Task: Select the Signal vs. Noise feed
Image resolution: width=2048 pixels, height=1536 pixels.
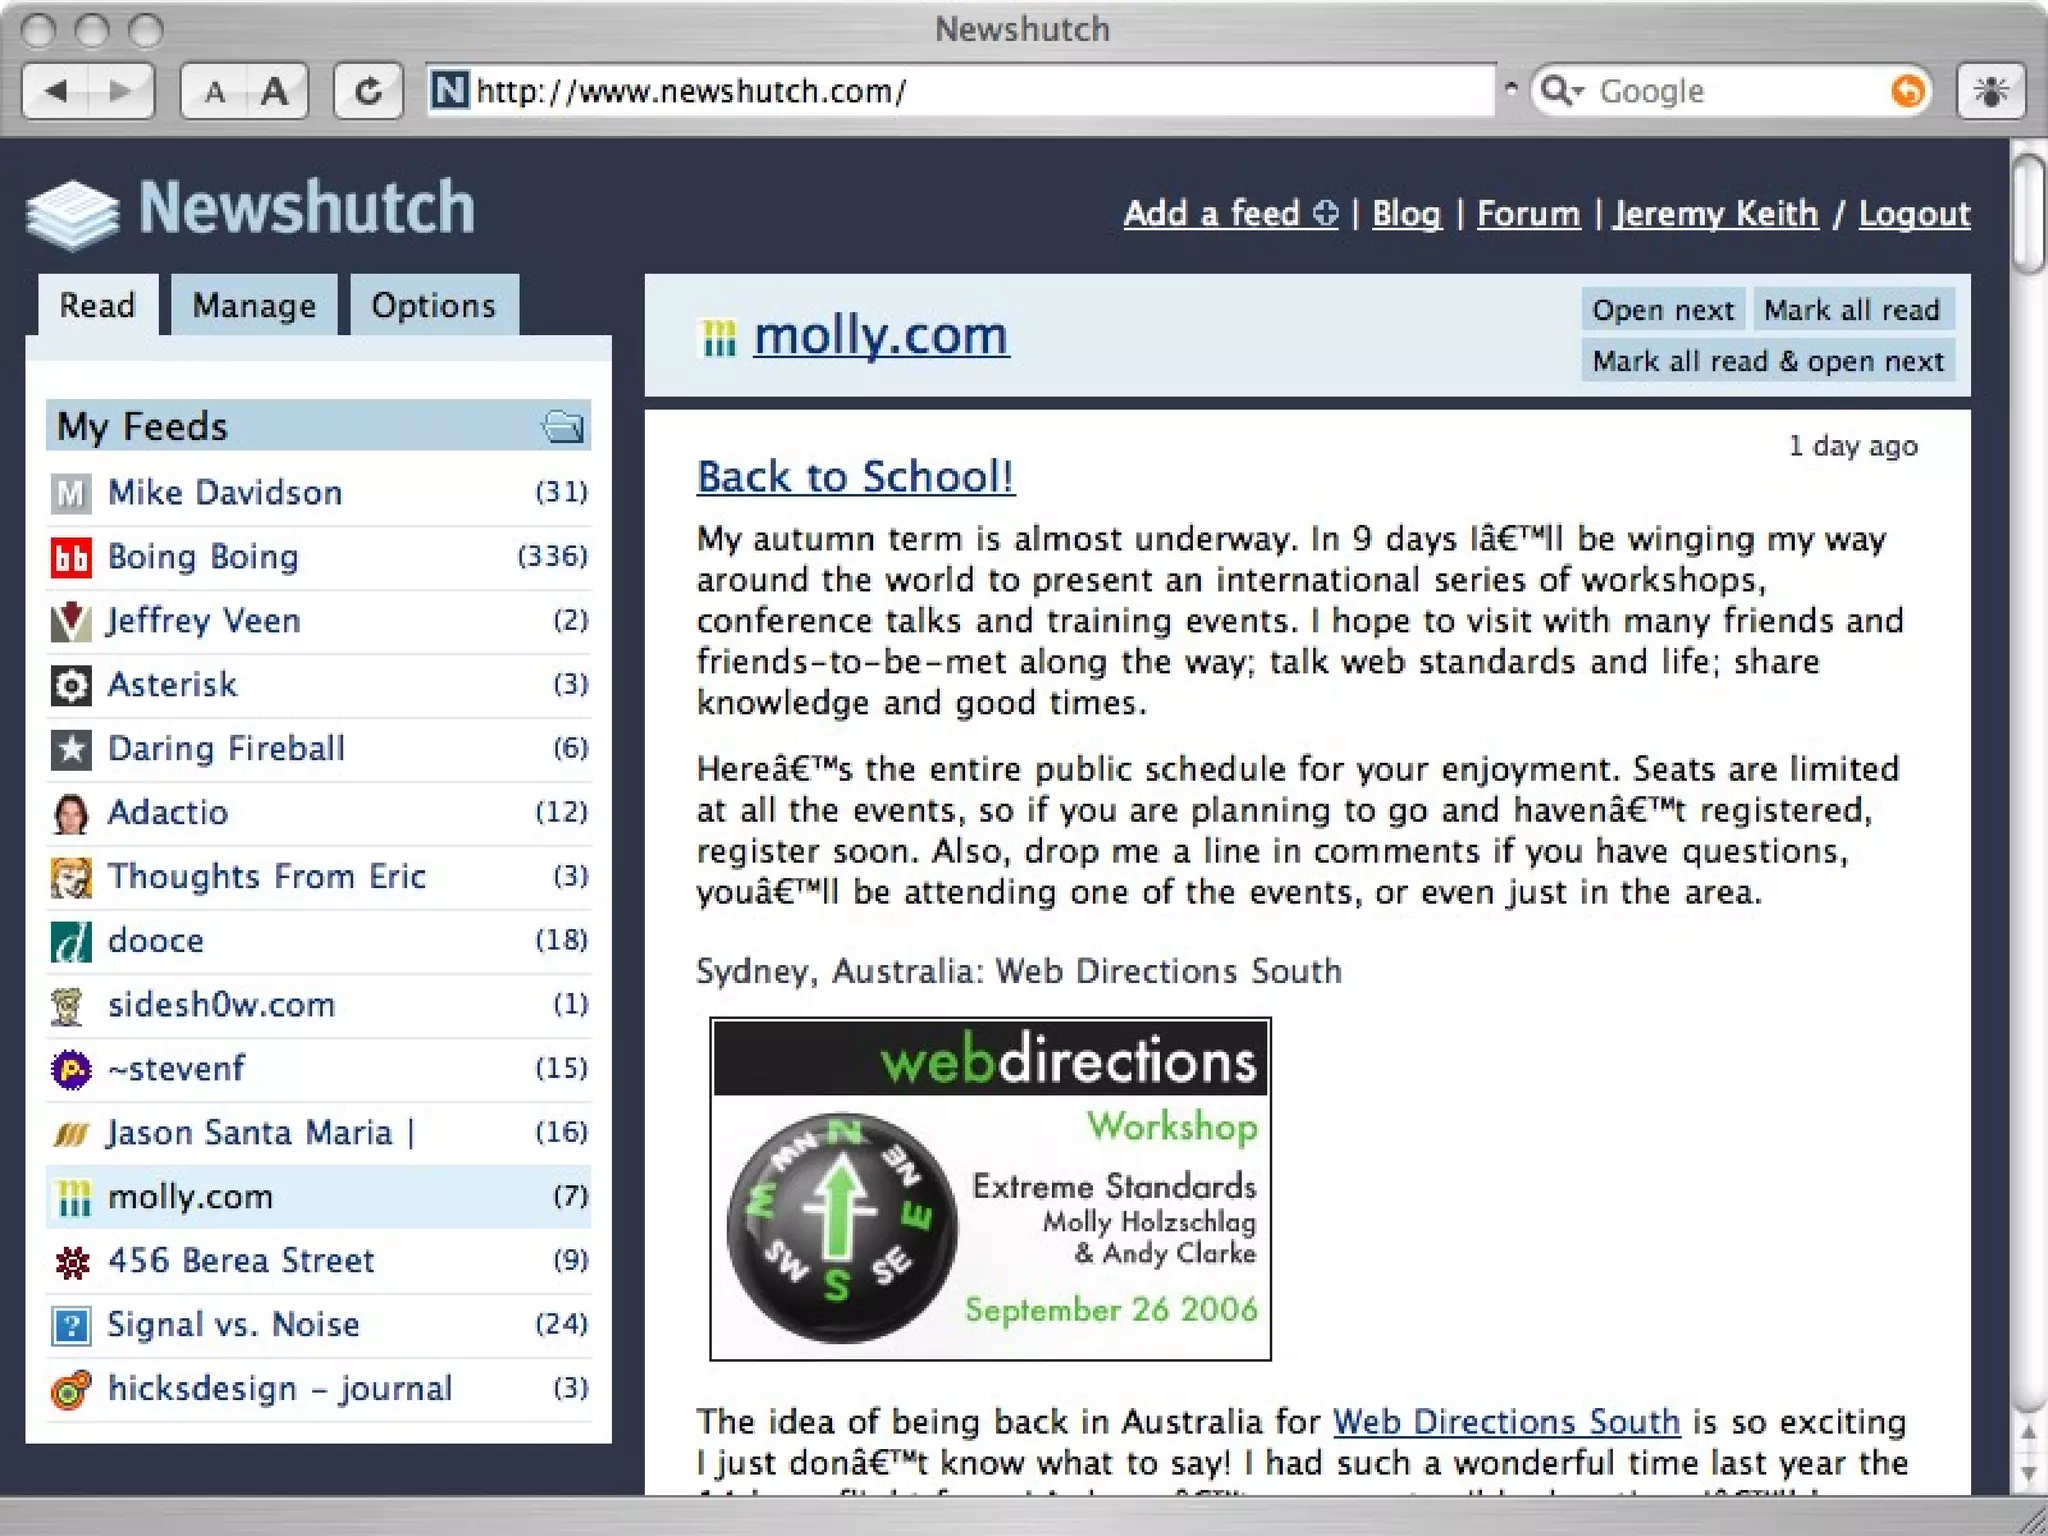Action: pos(233,1325)
